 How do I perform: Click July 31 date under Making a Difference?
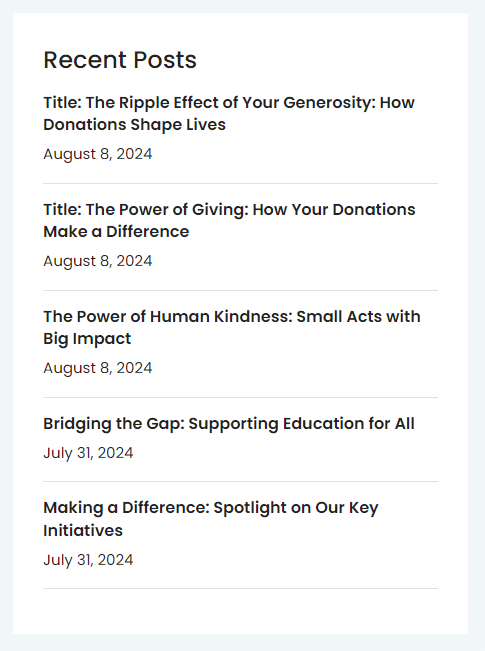coord(88,560)
